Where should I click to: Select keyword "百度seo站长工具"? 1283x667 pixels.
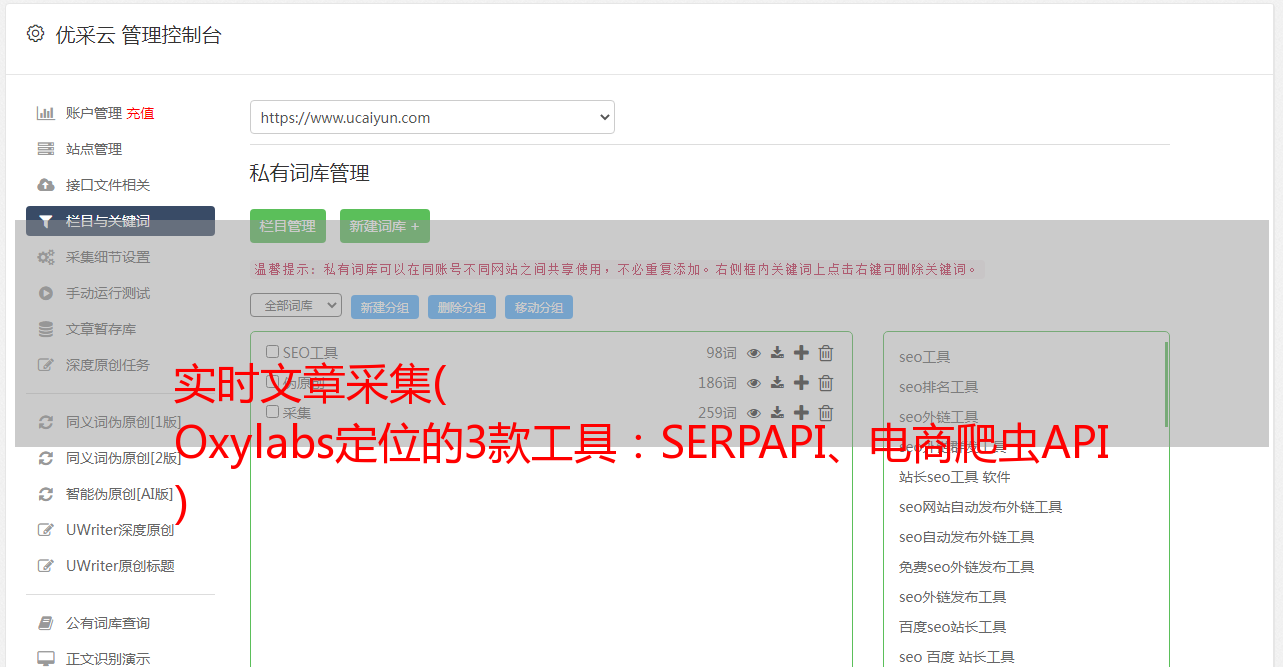point(953,627)
